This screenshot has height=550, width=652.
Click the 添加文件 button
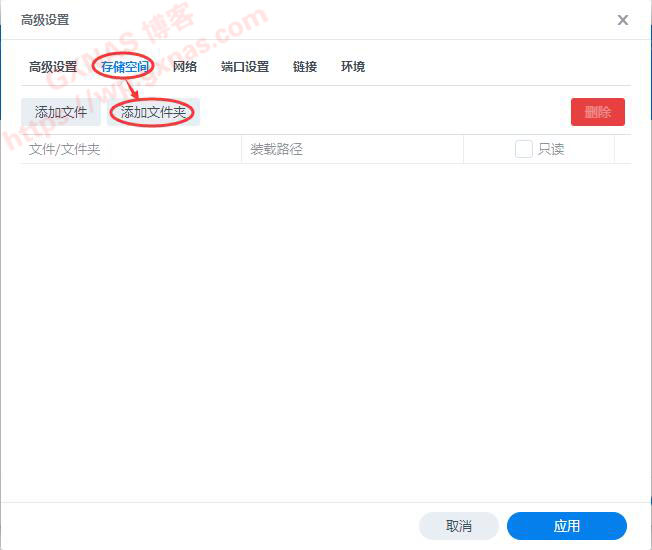point(61,112)
